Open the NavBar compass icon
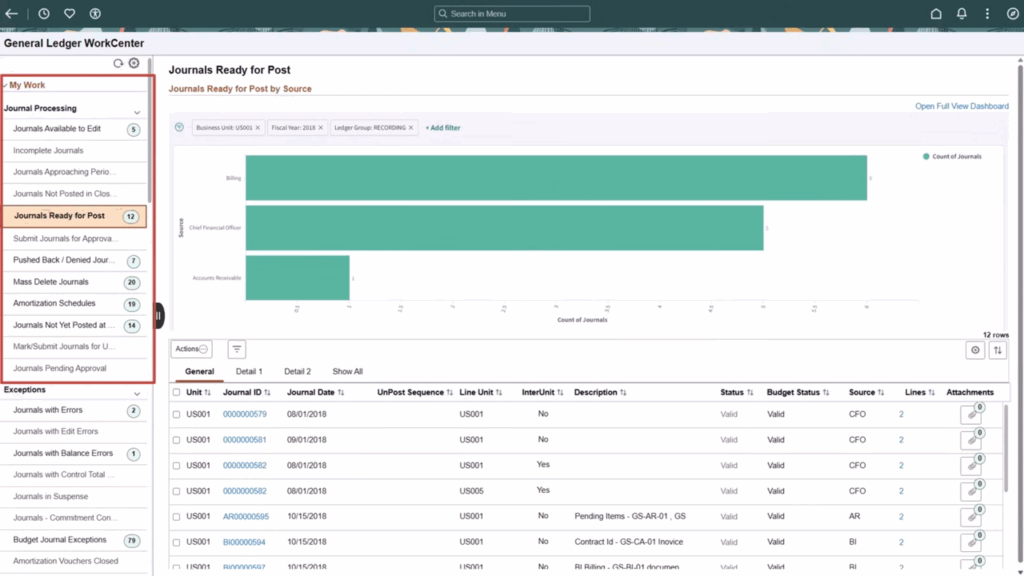This screenshot has width=1024, height=576. coord(1011,14)
